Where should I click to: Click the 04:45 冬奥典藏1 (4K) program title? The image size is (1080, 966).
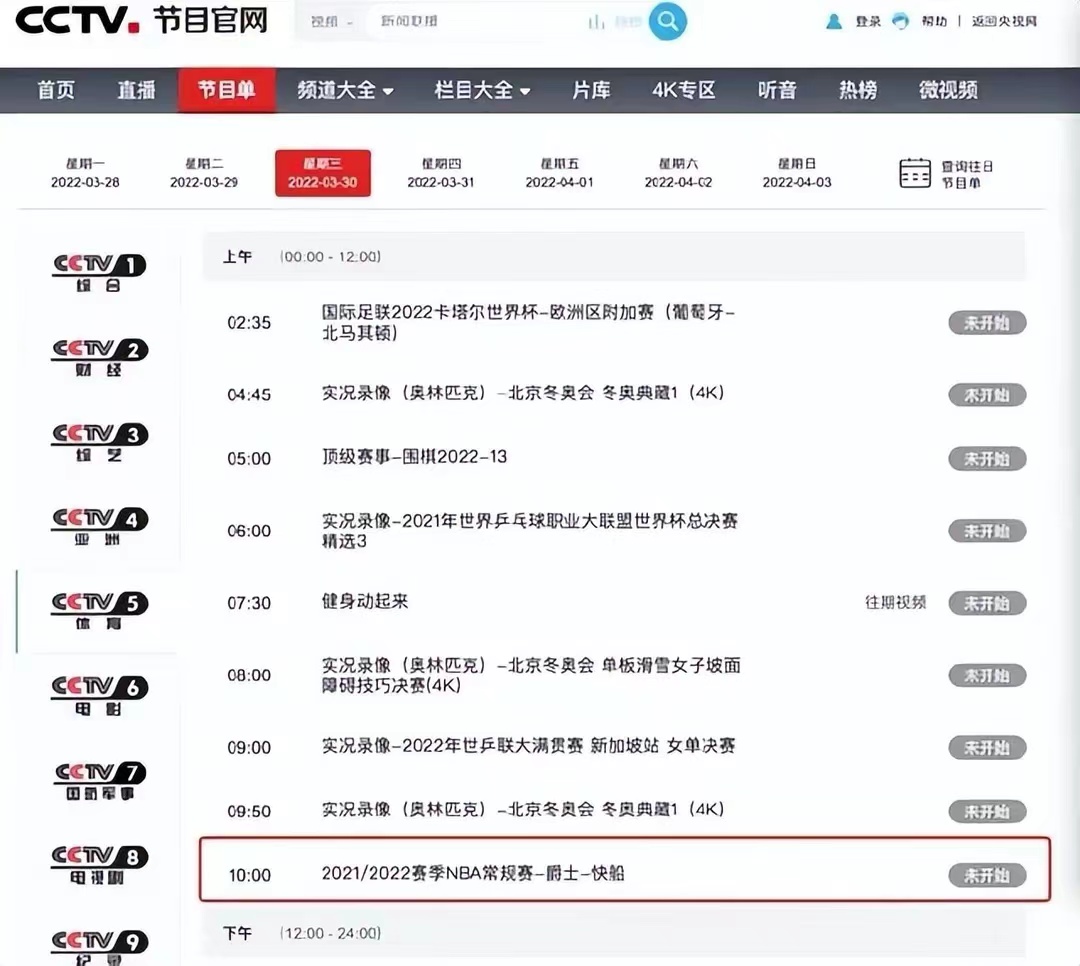[x=523, y=393]
